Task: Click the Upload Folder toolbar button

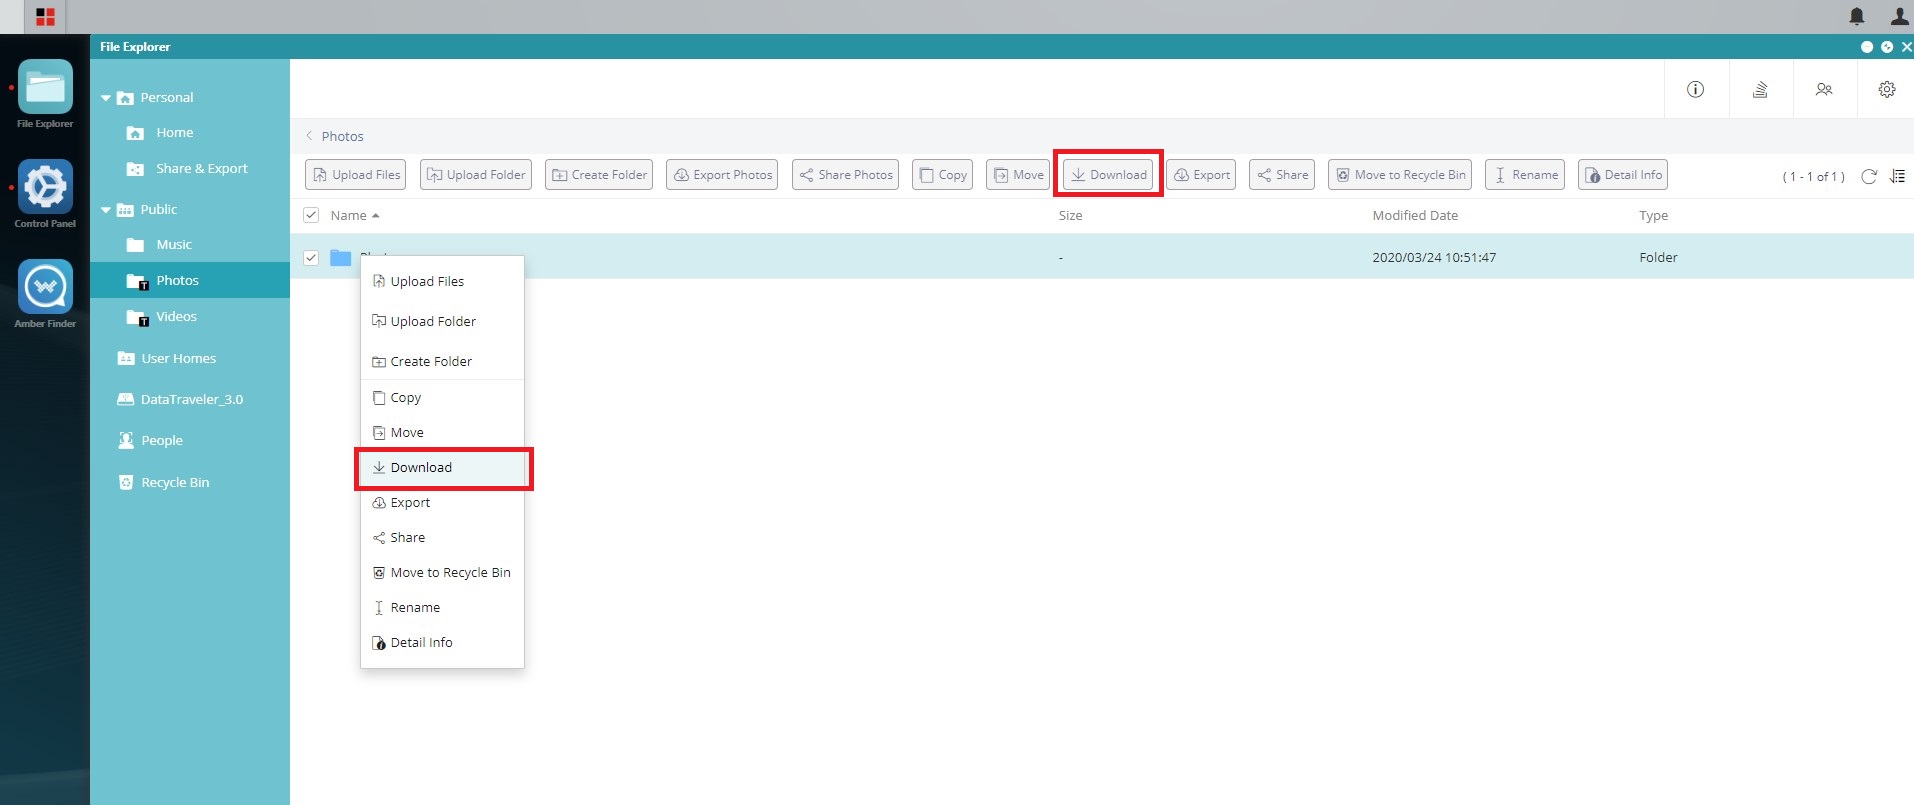Action: click(x=475, y=175)
